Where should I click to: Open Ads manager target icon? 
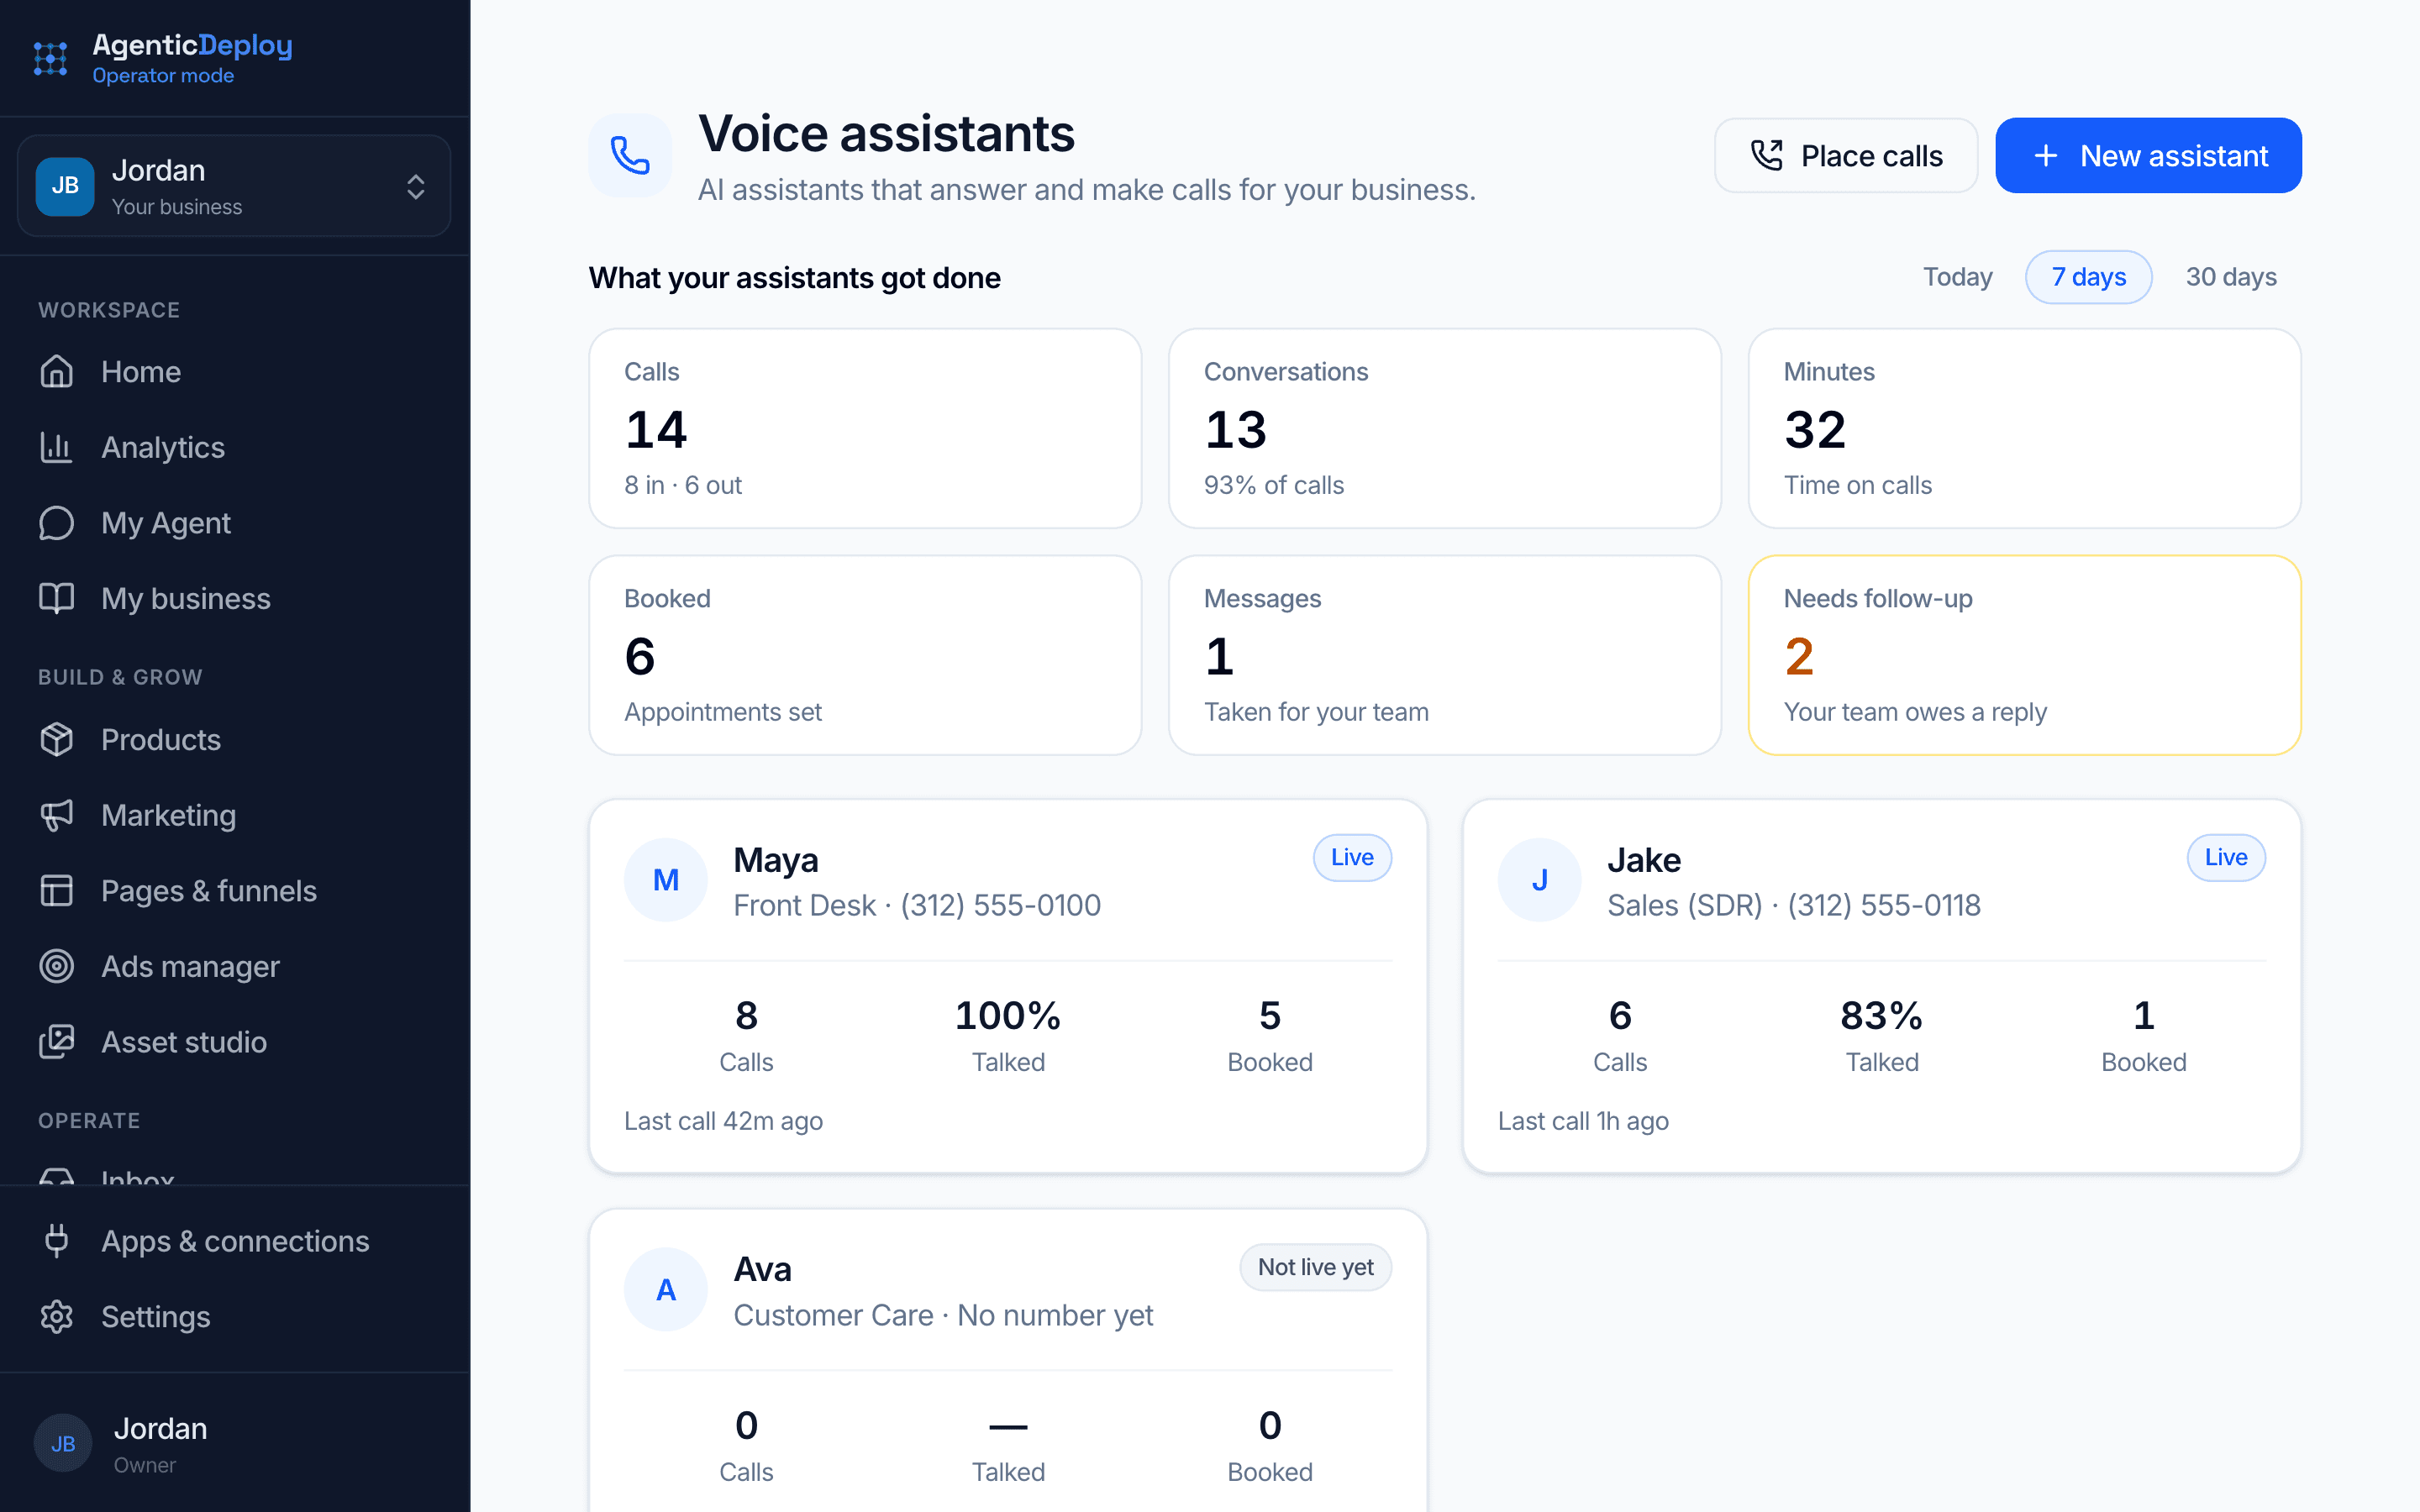57,966
